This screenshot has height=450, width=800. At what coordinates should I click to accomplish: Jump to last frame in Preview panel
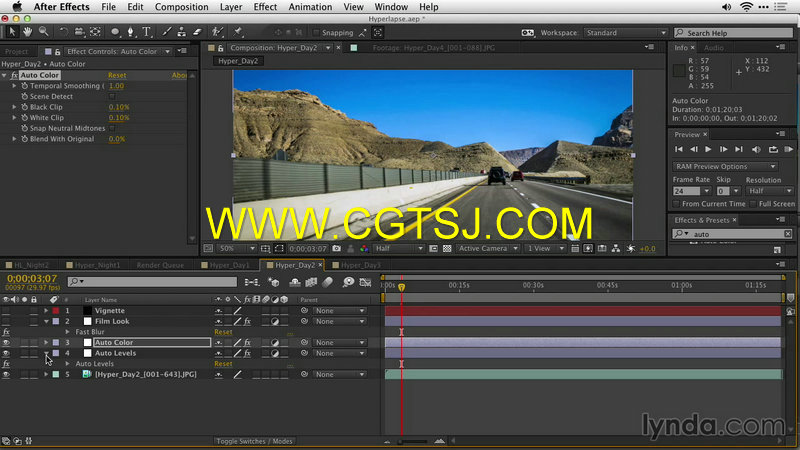pyautogui.click(x=739, y=149)
